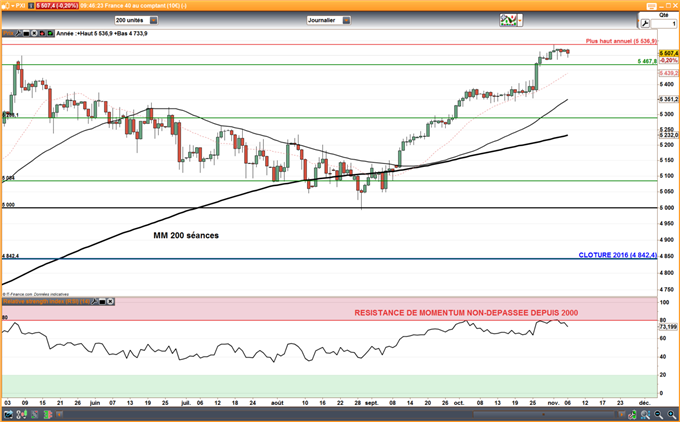Click the Qte quantity input field
This screenshot has height=422, width=680.
(x=664, y=23)
